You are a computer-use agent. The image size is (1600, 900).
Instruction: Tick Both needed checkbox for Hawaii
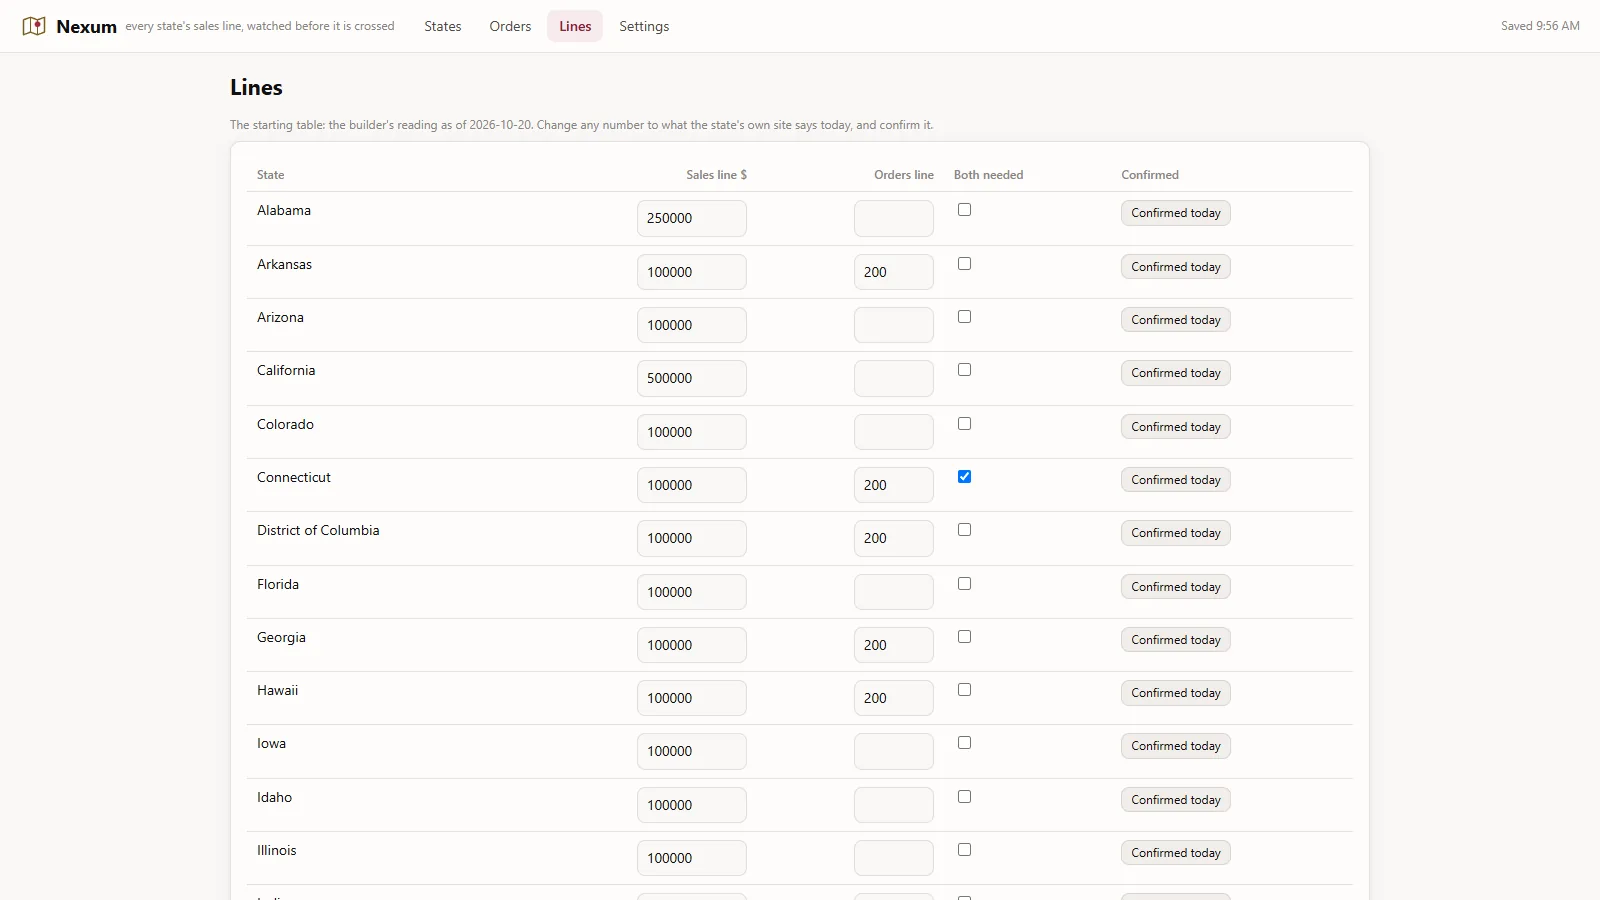964,690
